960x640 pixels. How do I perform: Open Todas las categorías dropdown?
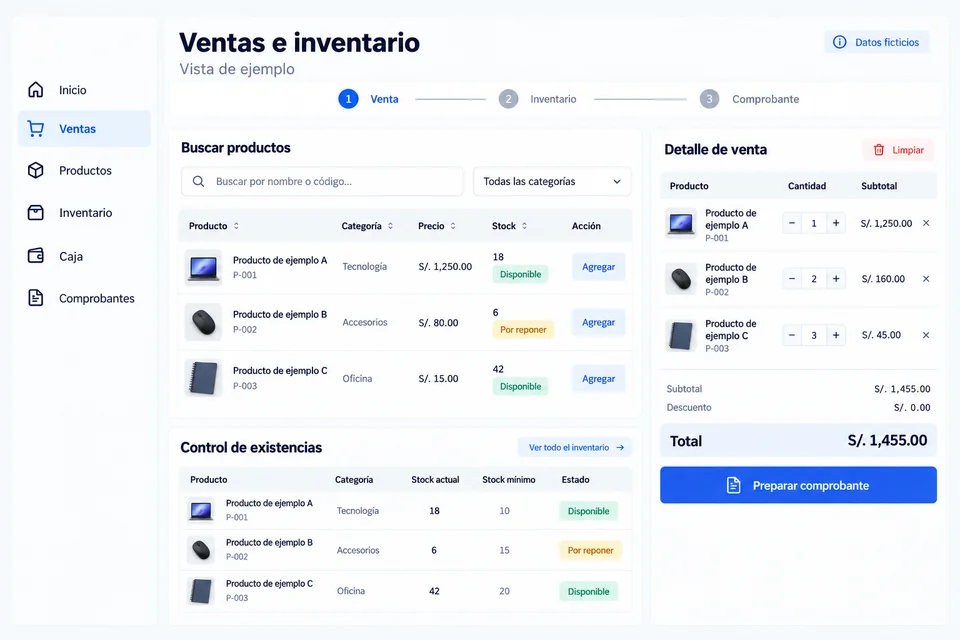pos(552,181)
